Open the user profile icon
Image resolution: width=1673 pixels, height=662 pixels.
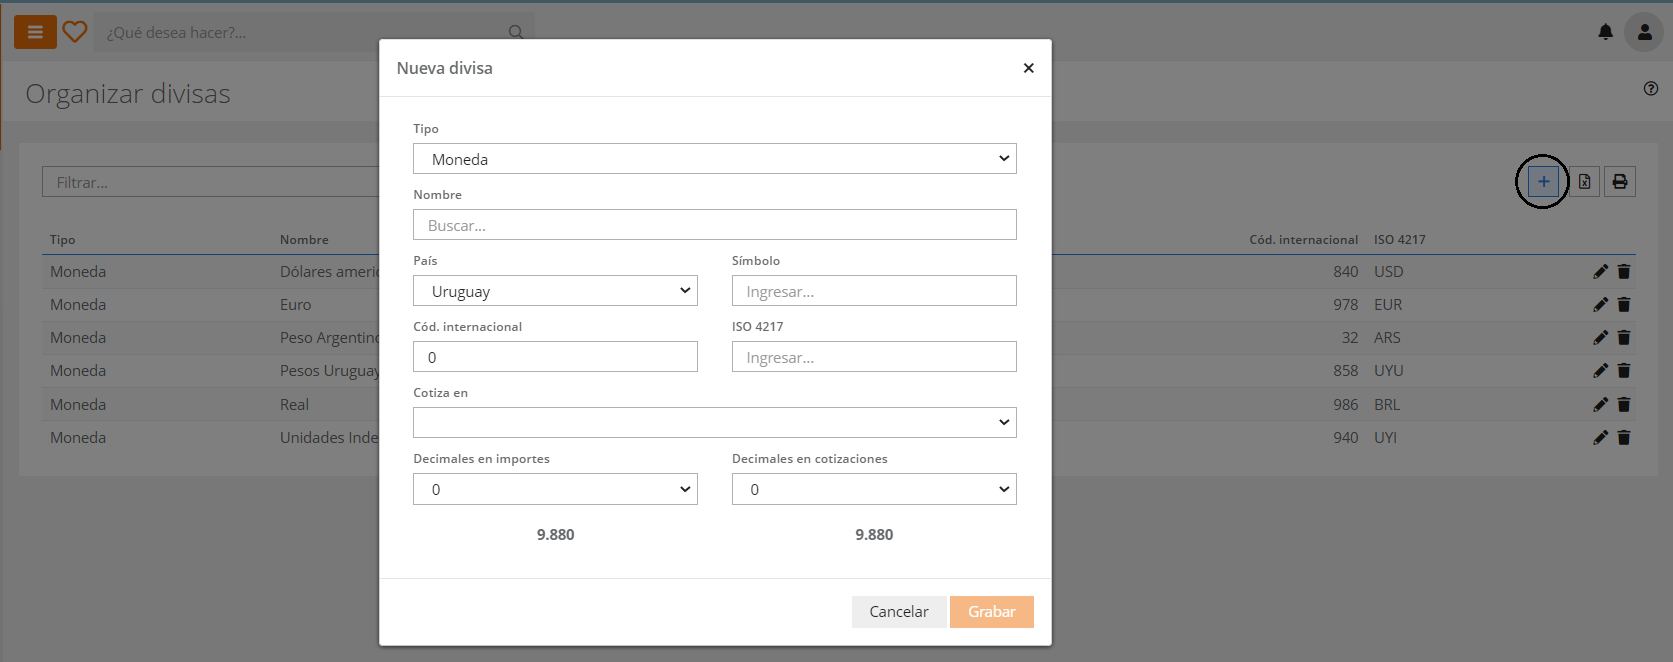[x=1644, y=32]
